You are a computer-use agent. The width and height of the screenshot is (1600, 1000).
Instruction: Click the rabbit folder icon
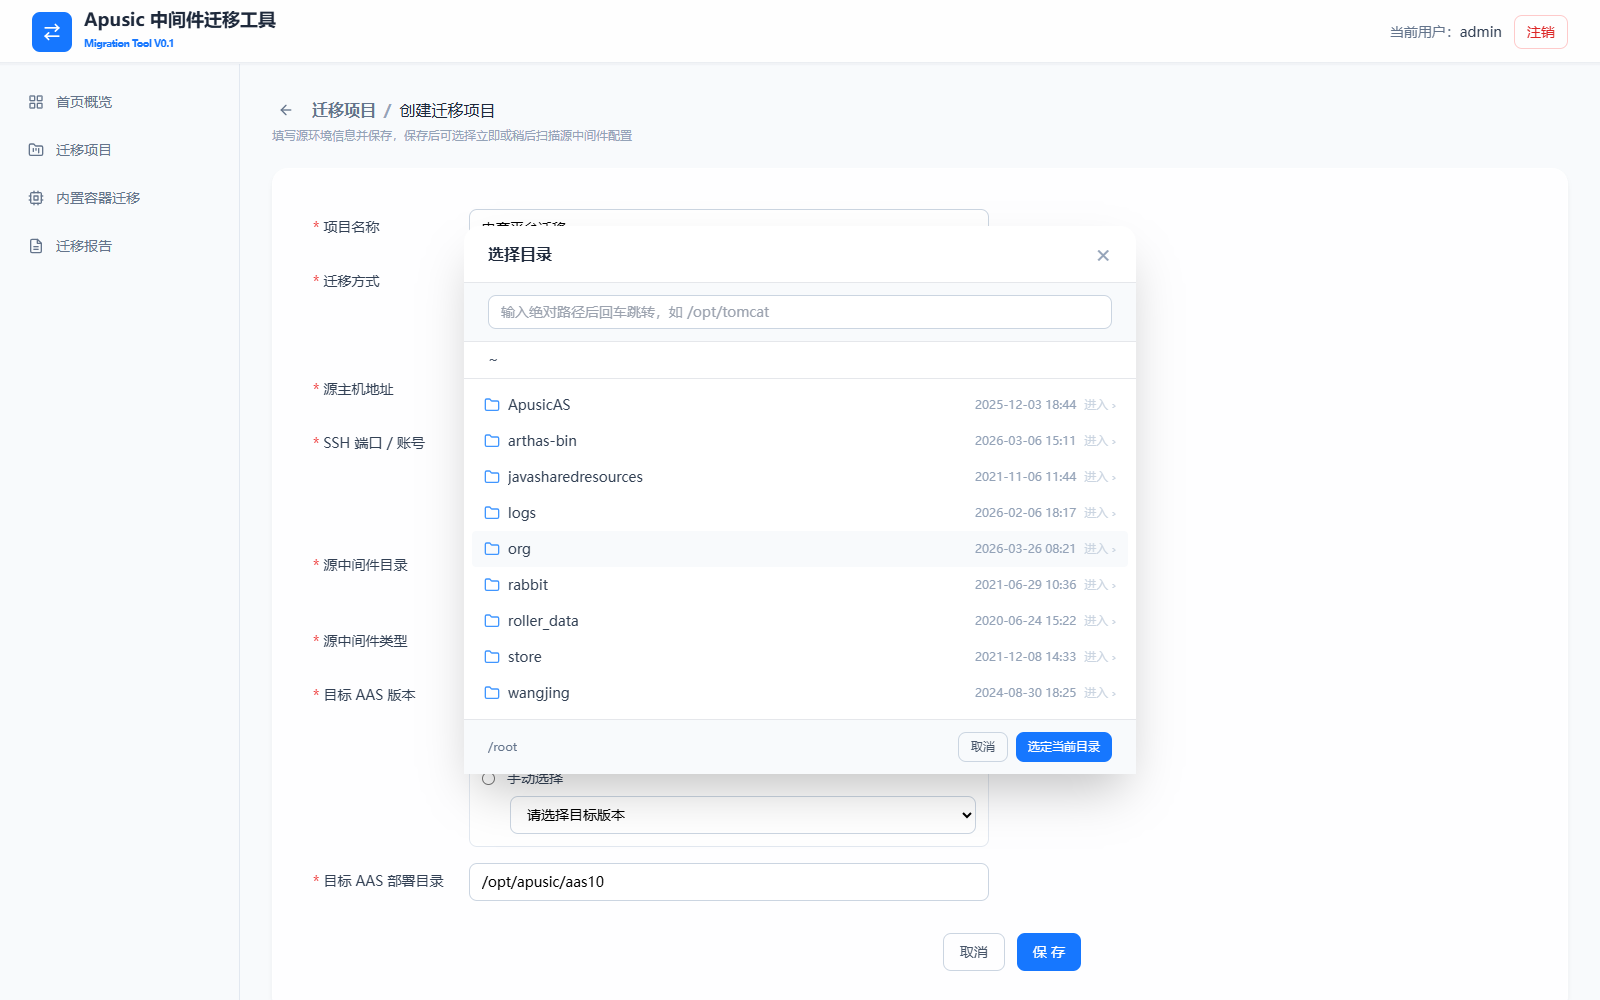pyautogui.click(x=492, y=585)
